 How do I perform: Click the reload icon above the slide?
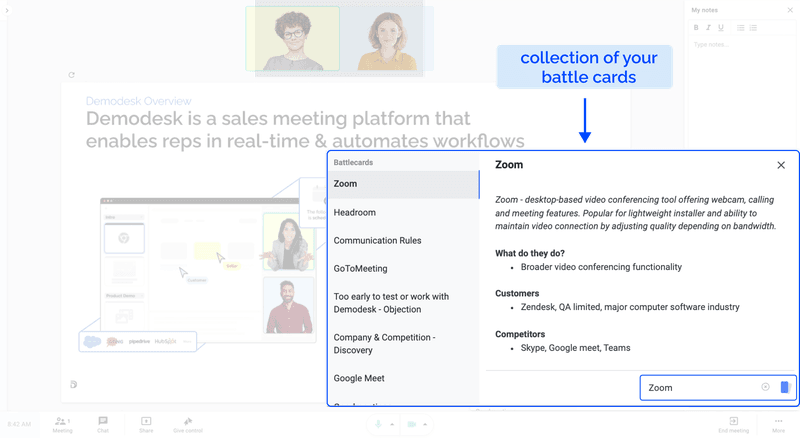point(71,75)
